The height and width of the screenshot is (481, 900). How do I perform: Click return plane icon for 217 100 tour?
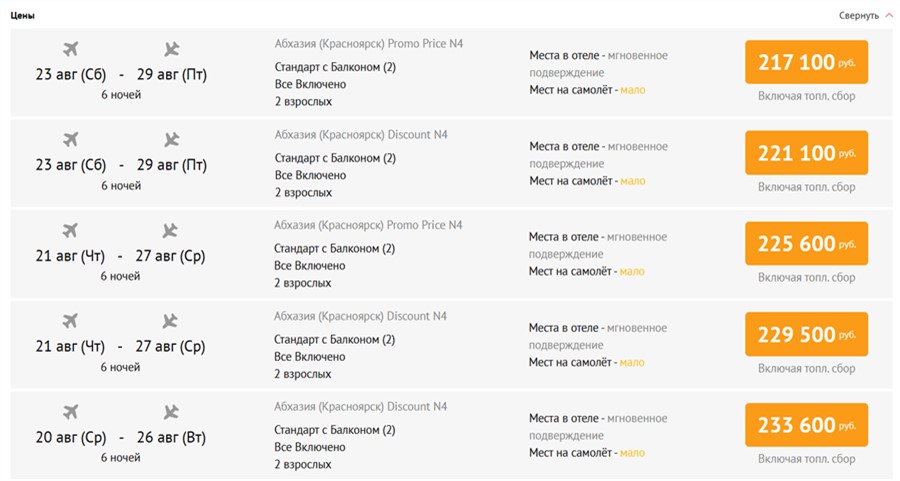(171, 49)
